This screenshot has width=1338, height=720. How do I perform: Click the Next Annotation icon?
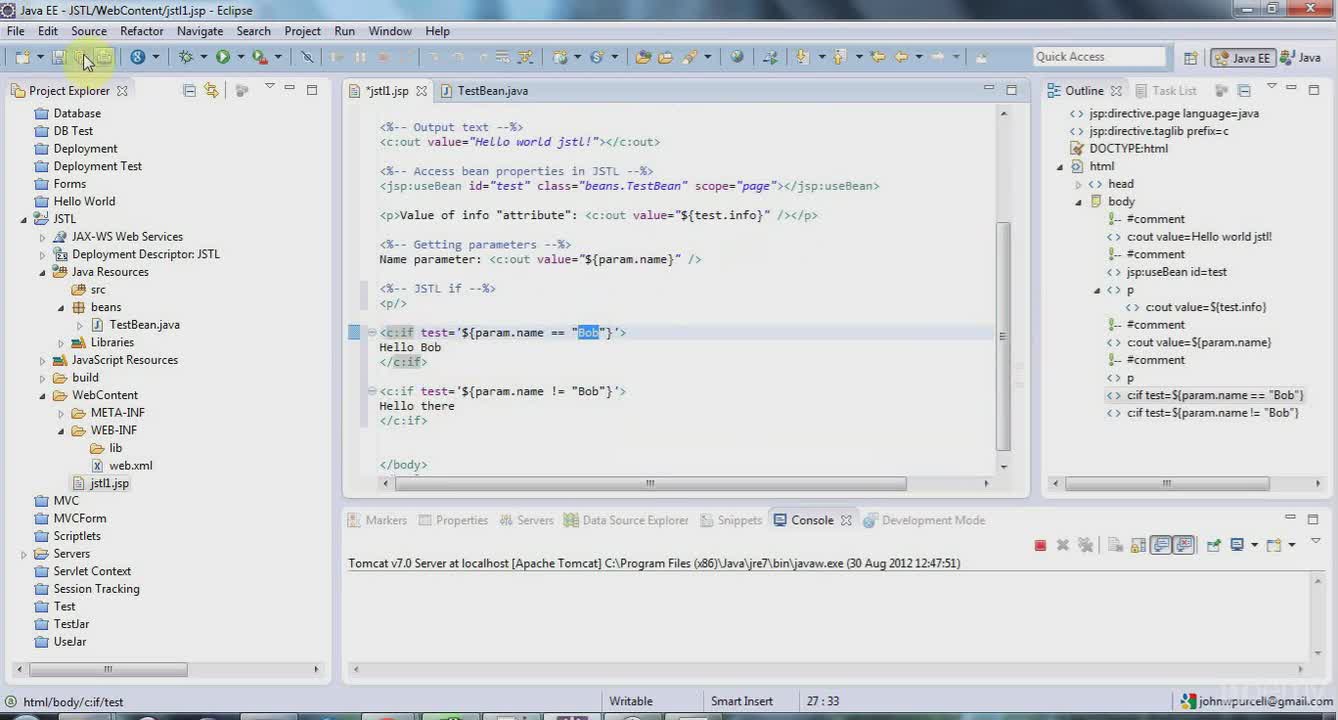(801, 57)
